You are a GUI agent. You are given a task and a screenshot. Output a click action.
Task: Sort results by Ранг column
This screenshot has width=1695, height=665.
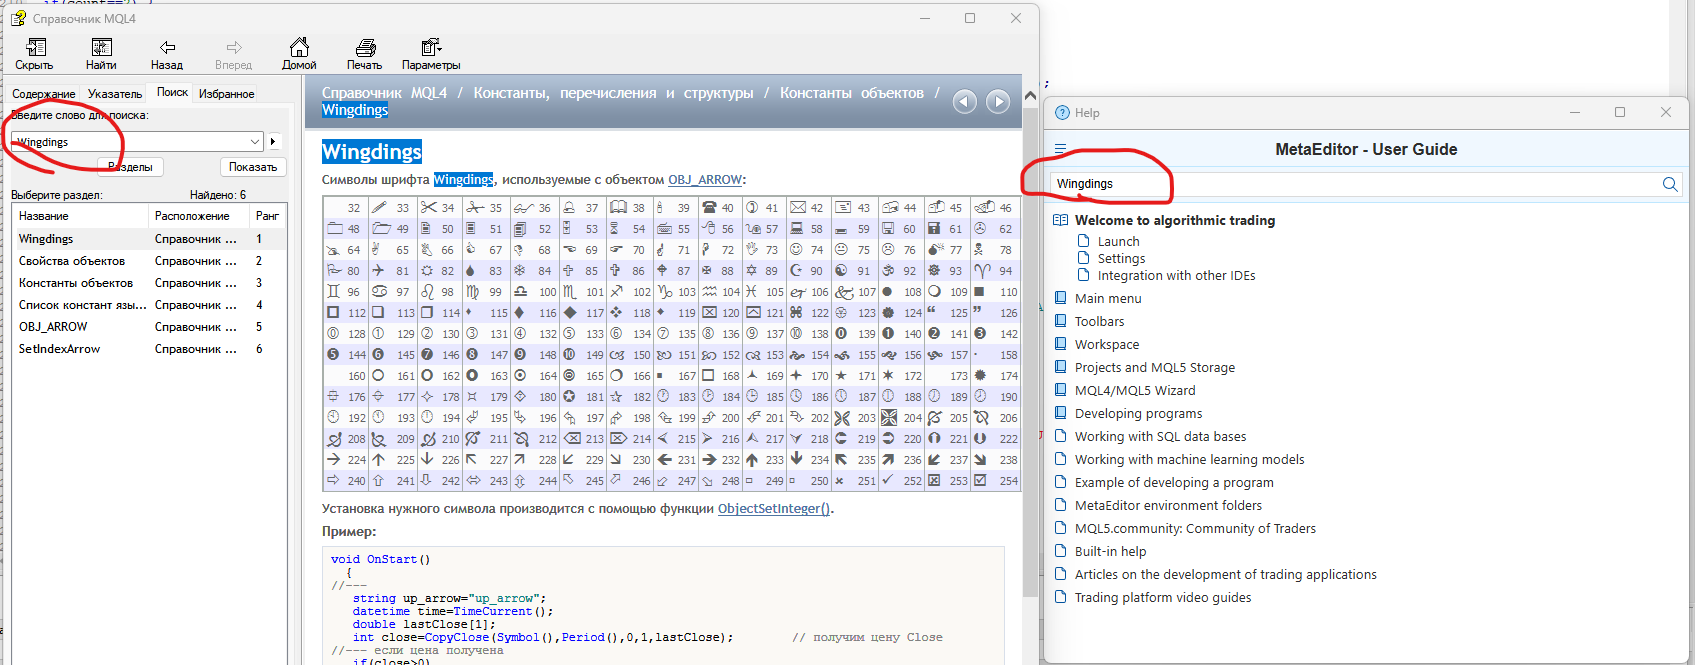[x=267, y=216]
